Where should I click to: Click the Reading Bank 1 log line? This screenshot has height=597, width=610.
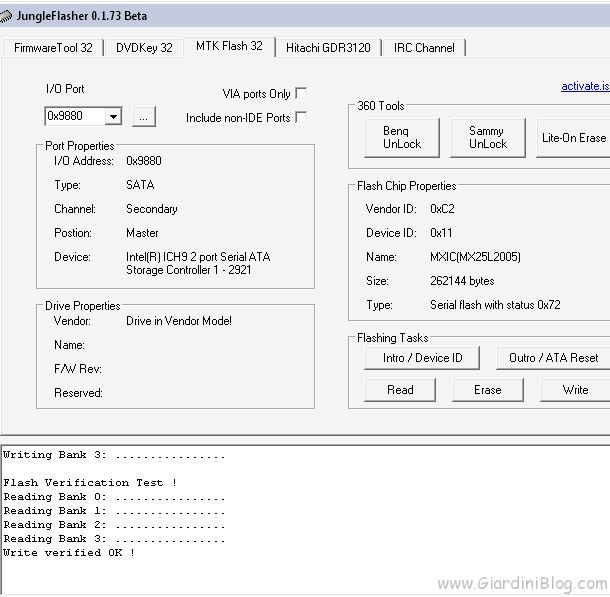coord(114,511)
